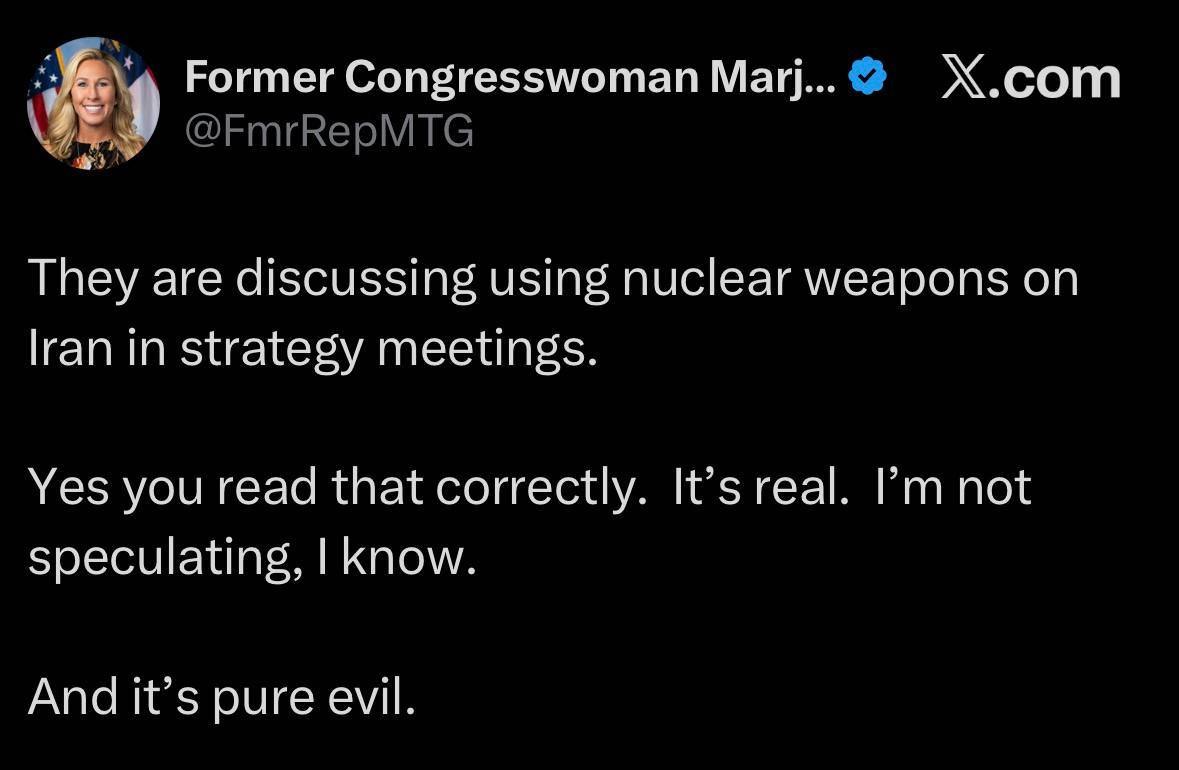The height and width of the screenshot is (770, 1179).
Task: Click the blue verified checkmark badge
Action: coord(868,76)
